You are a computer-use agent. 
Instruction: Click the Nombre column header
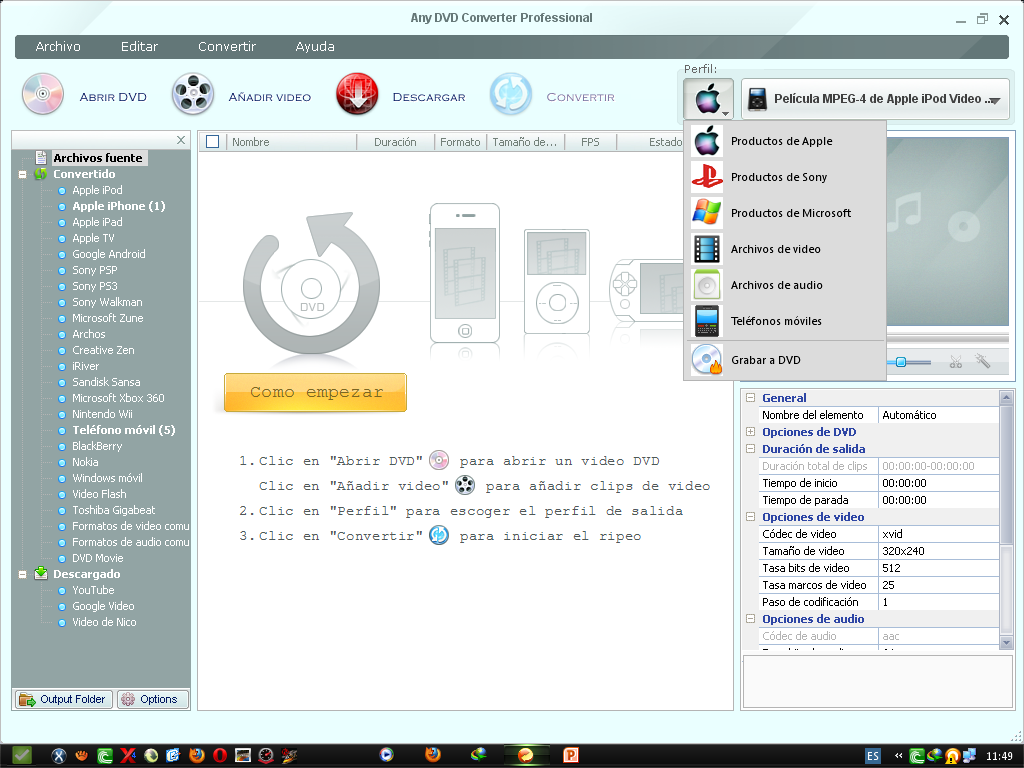[x=291, y=142]
